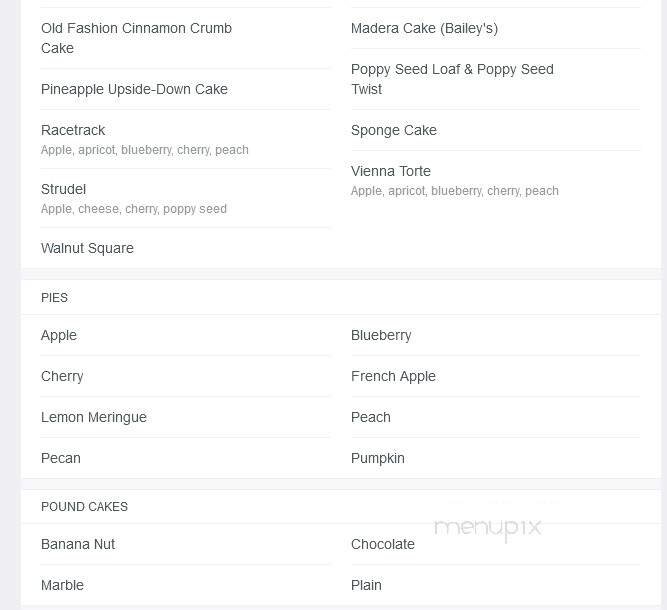Select the Pumpkin pie item
Viewport: 667px width, 610px height.
pos(378,458)
